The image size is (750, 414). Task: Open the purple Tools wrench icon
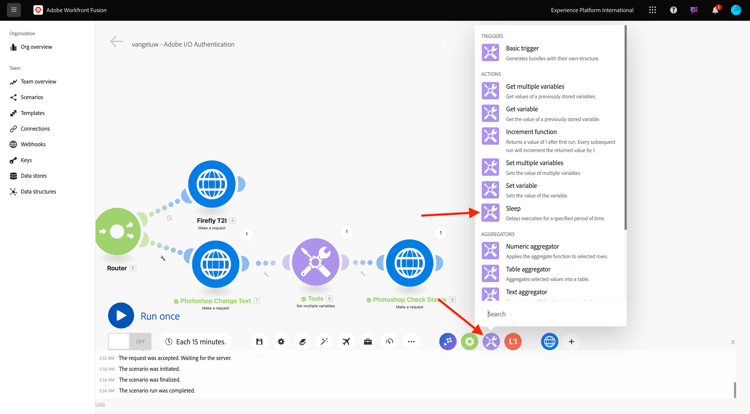point(491,341)
